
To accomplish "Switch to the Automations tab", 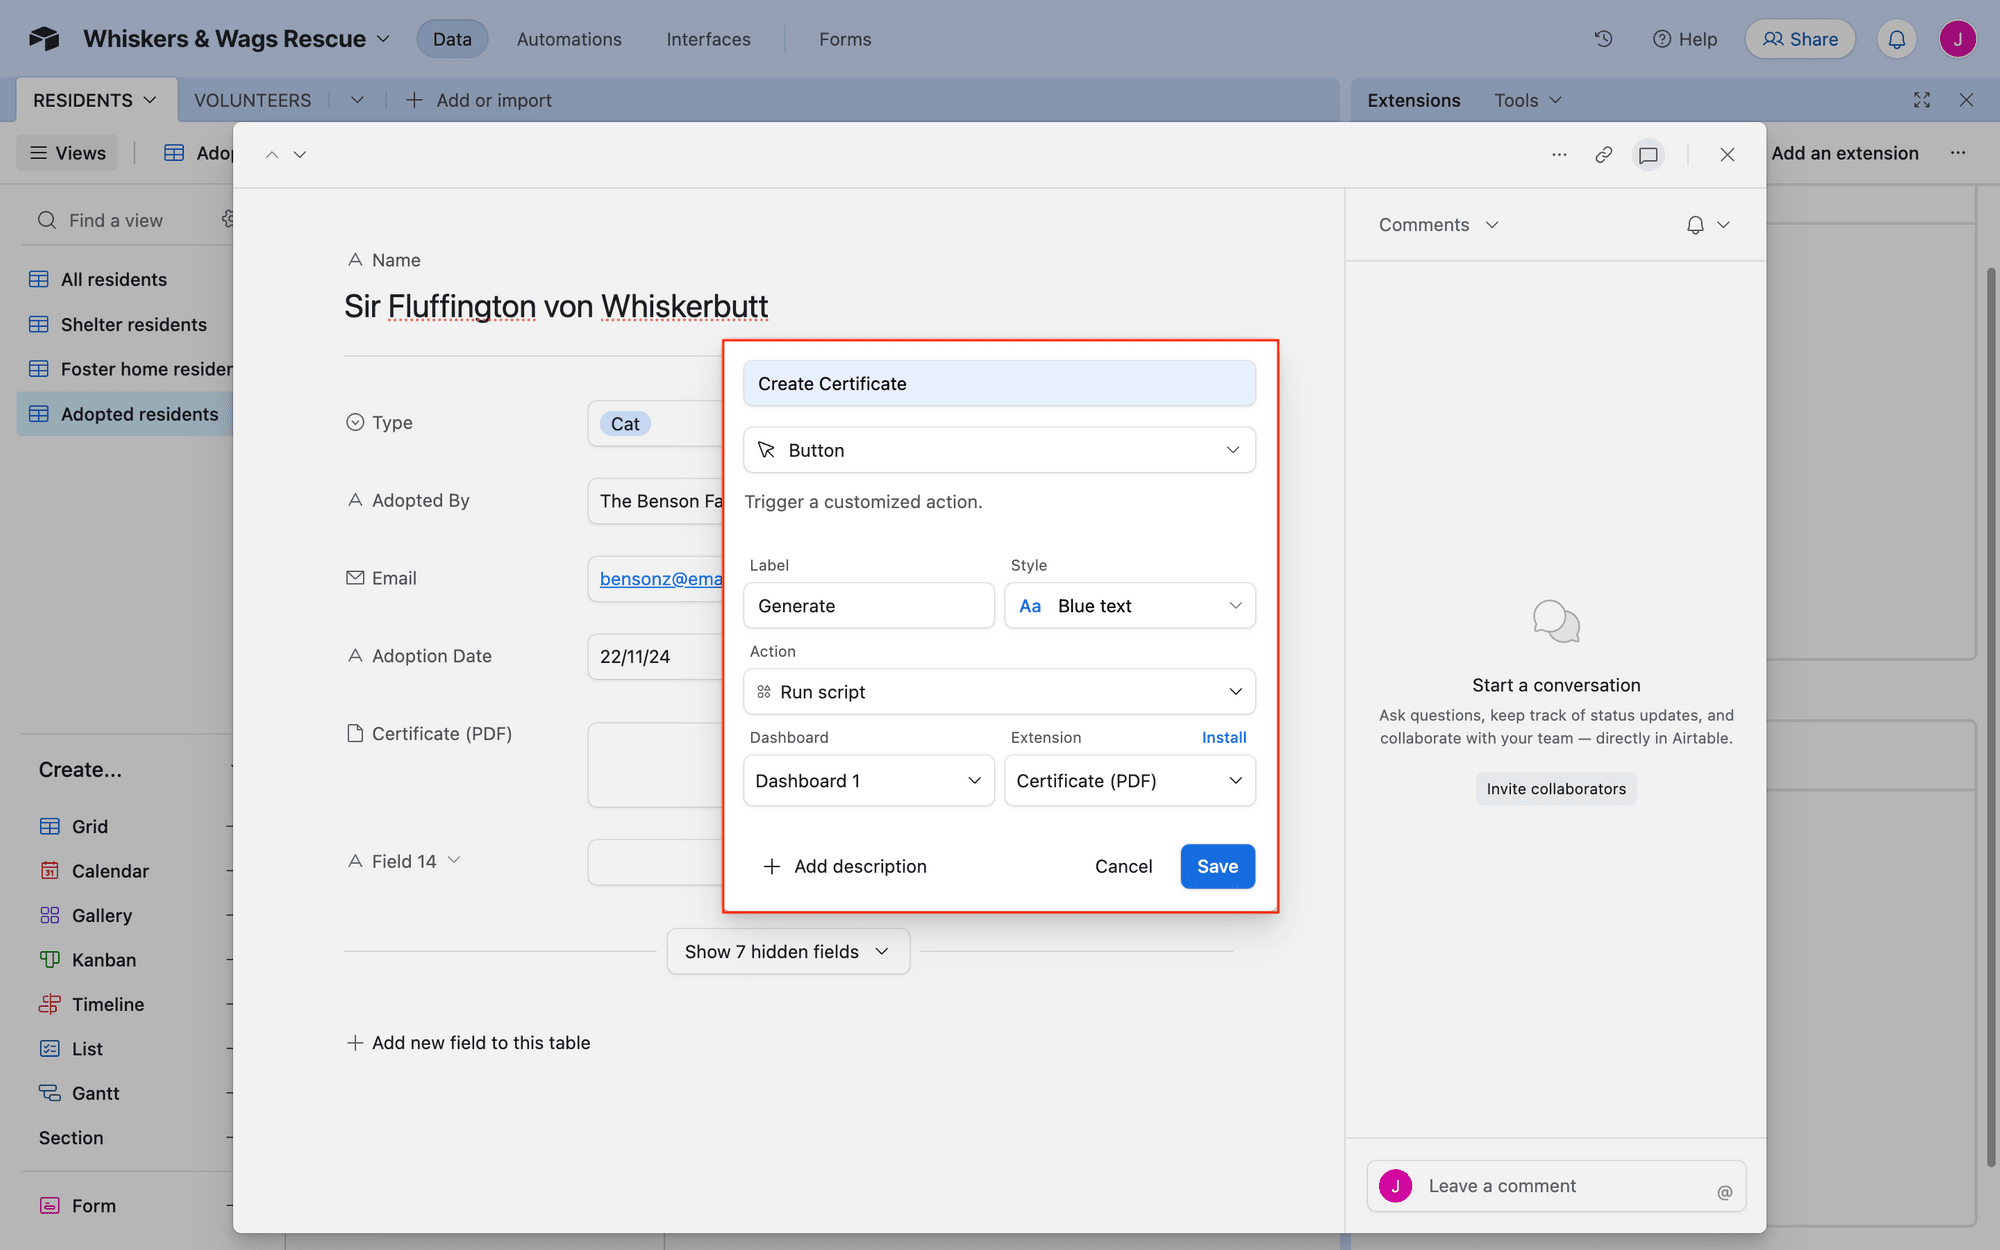I will (x=568, y=39).
